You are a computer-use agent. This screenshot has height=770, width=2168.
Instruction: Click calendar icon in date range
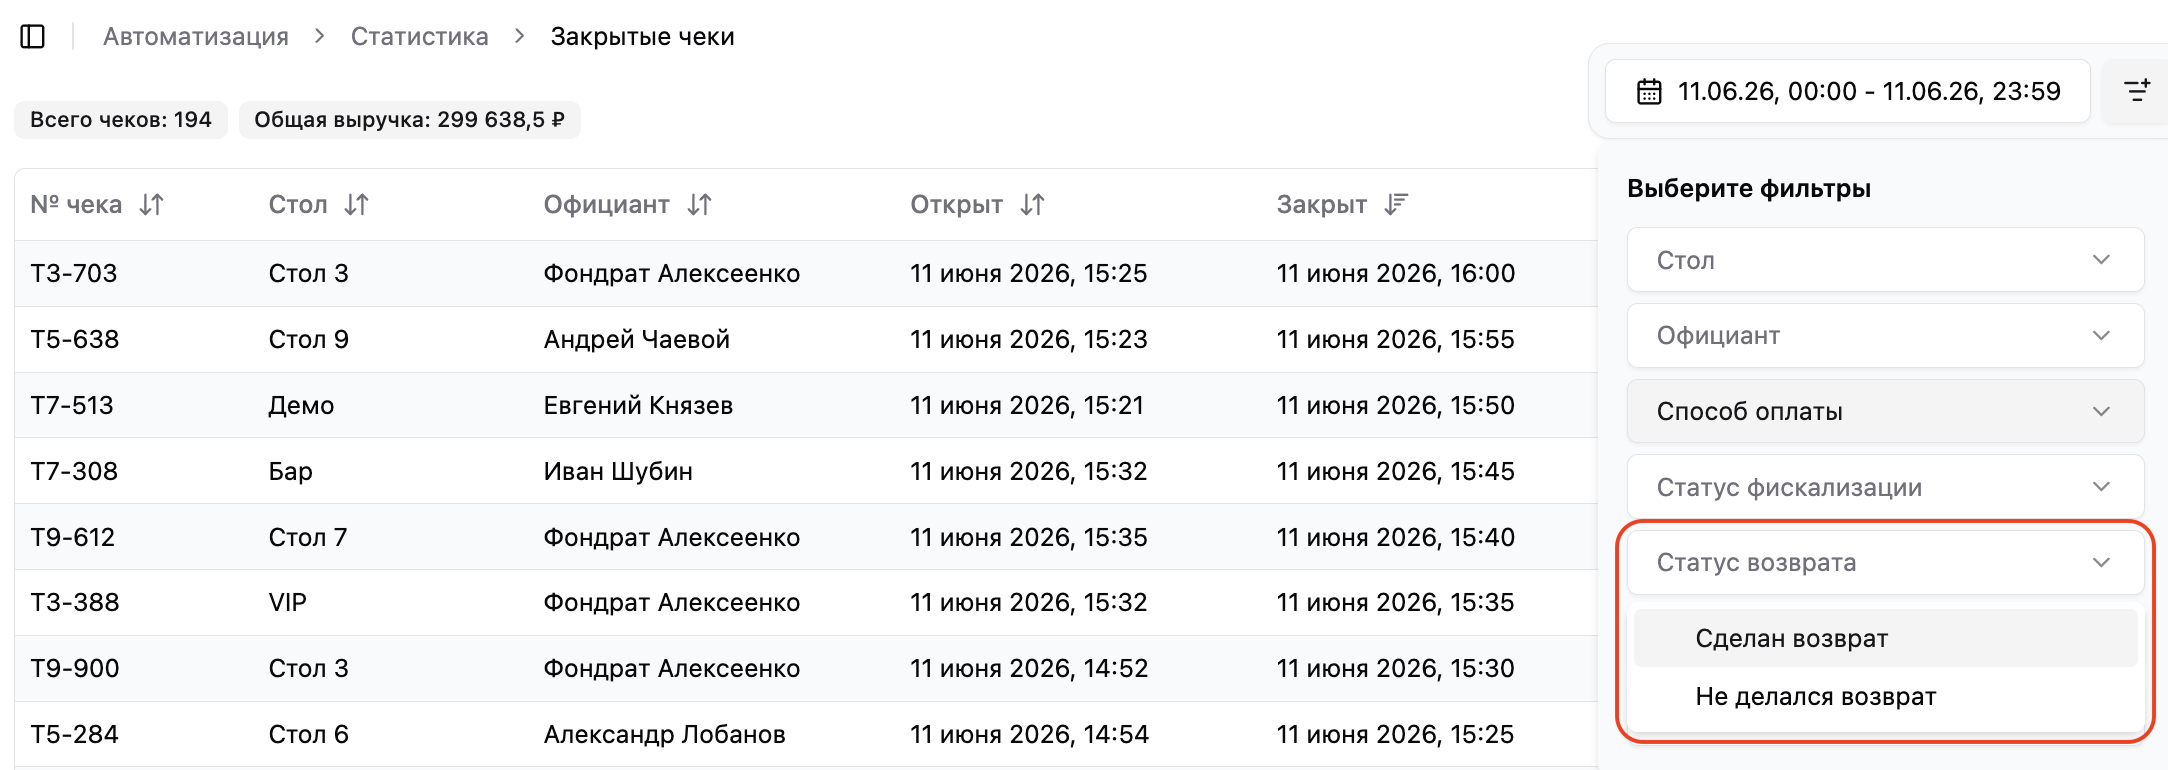coord(1649,92)
